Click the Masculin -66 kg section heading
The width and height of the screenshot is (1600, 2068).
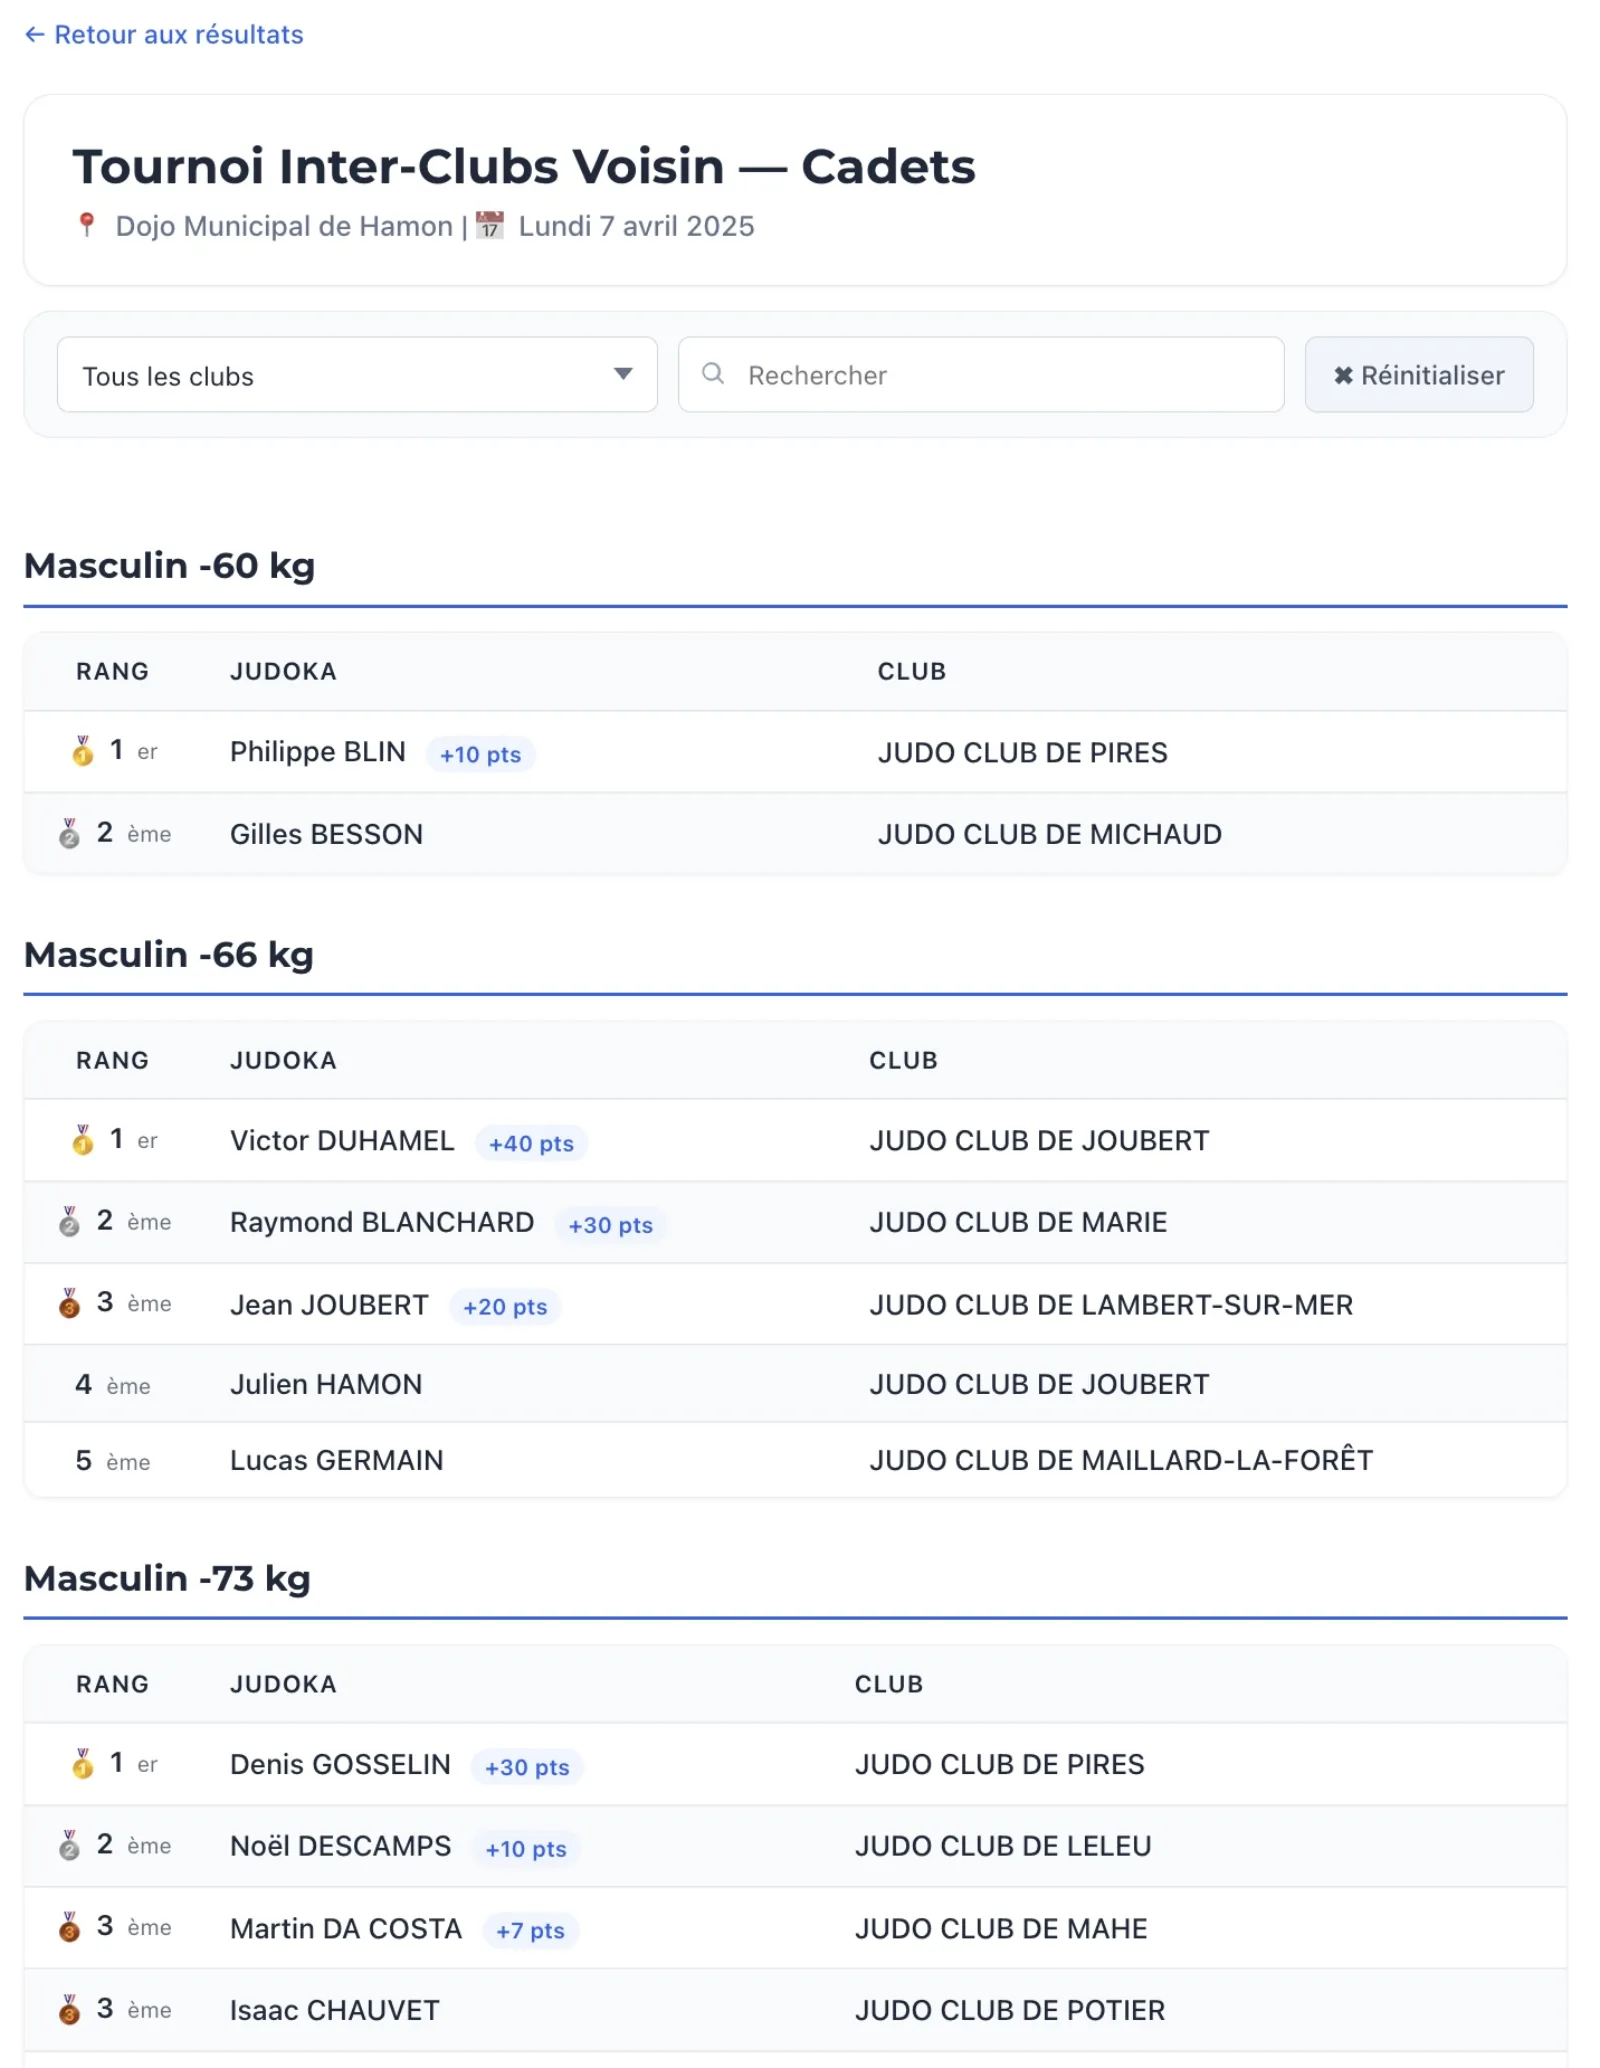point(168,955)
